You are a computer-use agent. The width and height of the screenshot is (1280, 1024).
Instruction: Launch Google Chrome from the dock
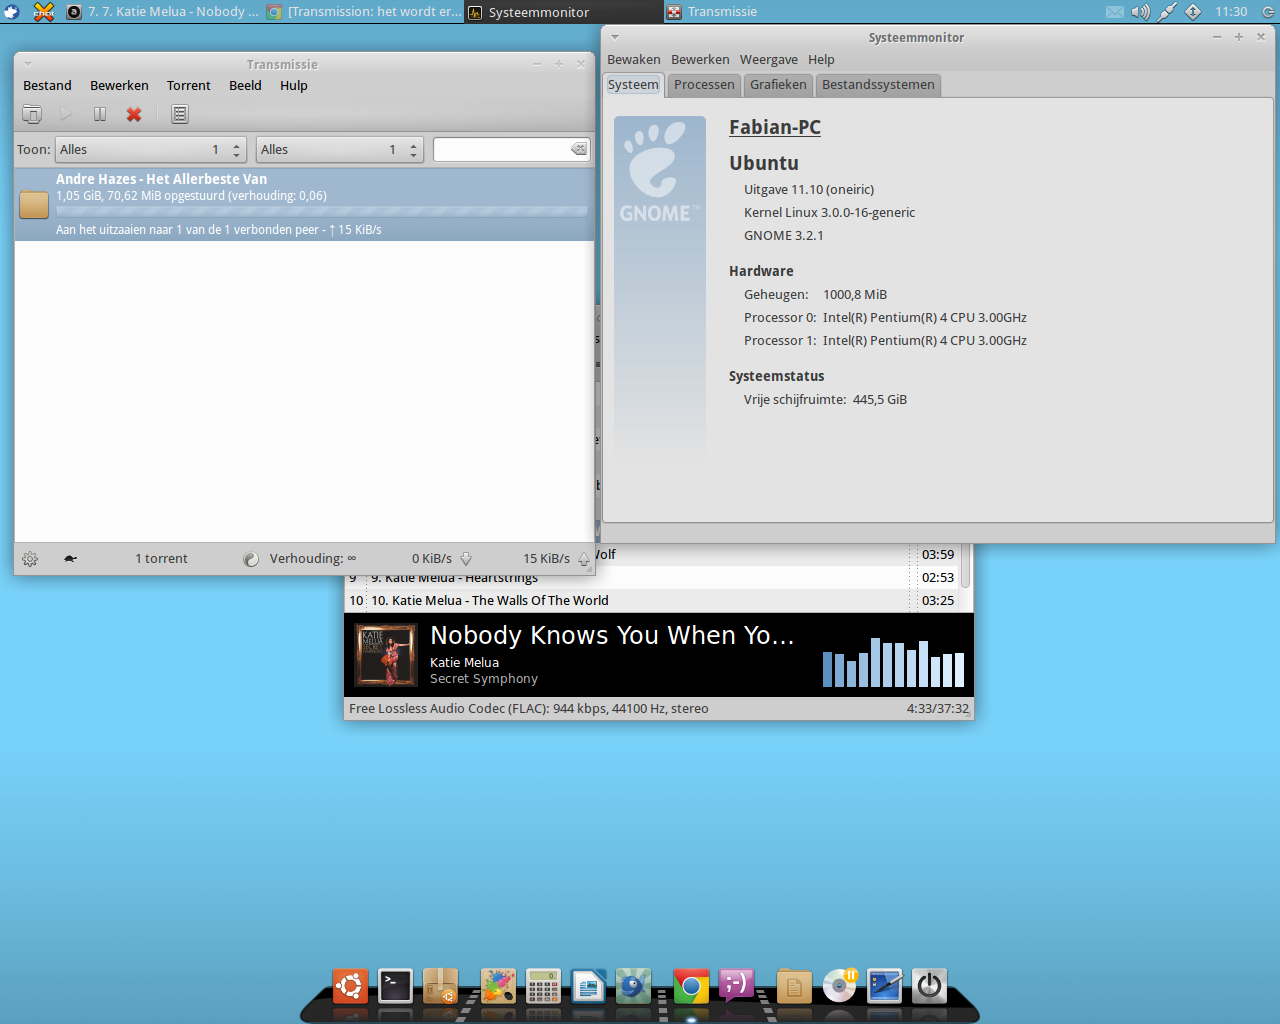[691, 987]
